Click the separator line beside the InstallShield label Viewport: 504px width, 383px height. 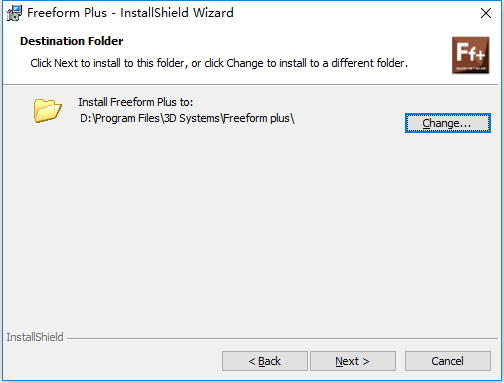(282, 339)
